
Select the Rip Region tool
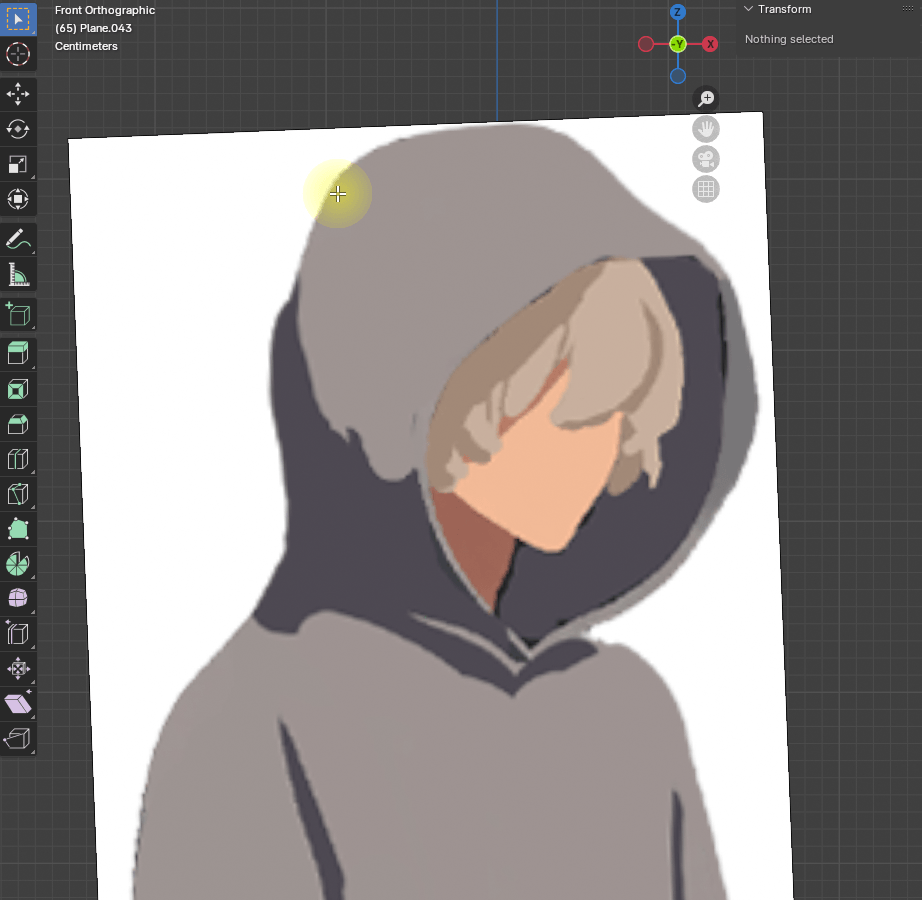18,738
